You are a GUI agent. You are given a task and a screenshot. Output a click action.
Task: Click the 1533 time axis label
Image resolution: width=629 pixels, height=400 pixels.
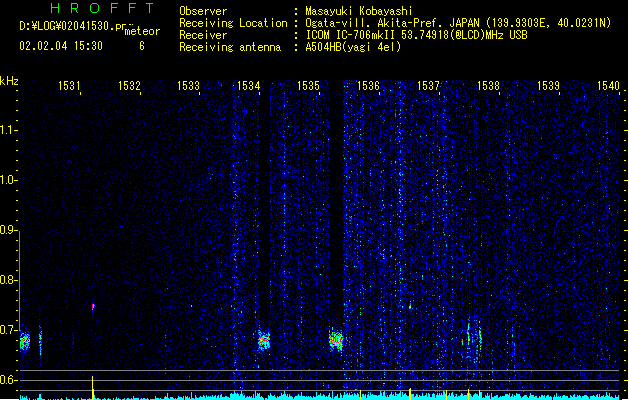coord(189,86)
